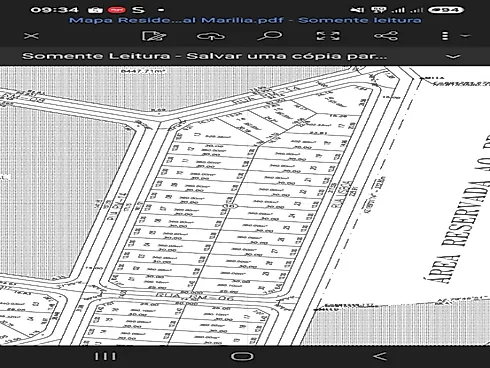Tap the Android back button
The height and width of the screenshot is (368, 490).
pos(380,356)
